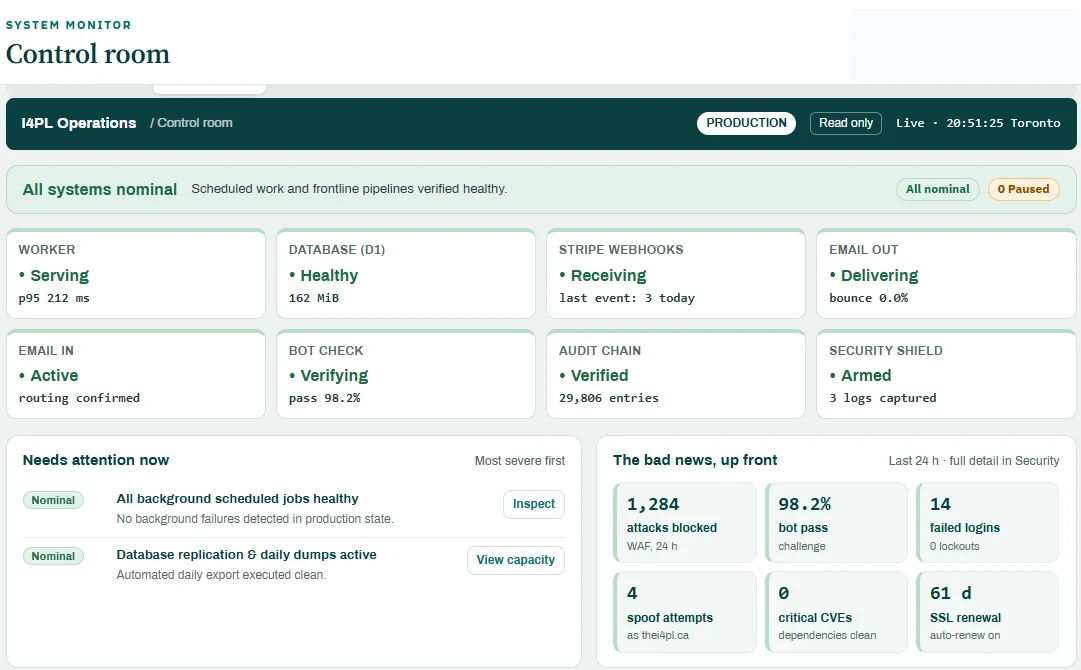Click the 0 Paused pill
1081x670 pixels.
pyautogui.click(x=1023, y=189)
